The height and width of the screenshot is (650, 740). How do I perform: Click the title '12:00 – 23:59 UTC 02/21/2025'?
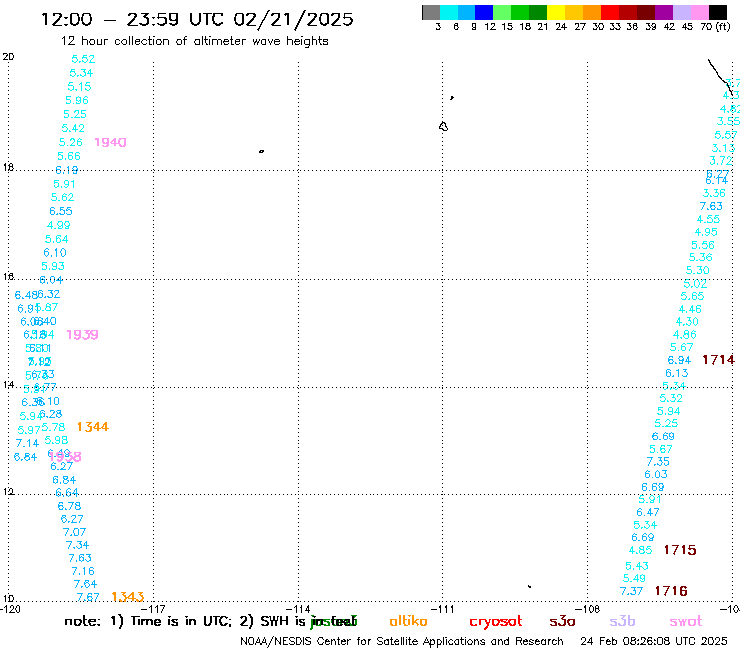point(197,19)
